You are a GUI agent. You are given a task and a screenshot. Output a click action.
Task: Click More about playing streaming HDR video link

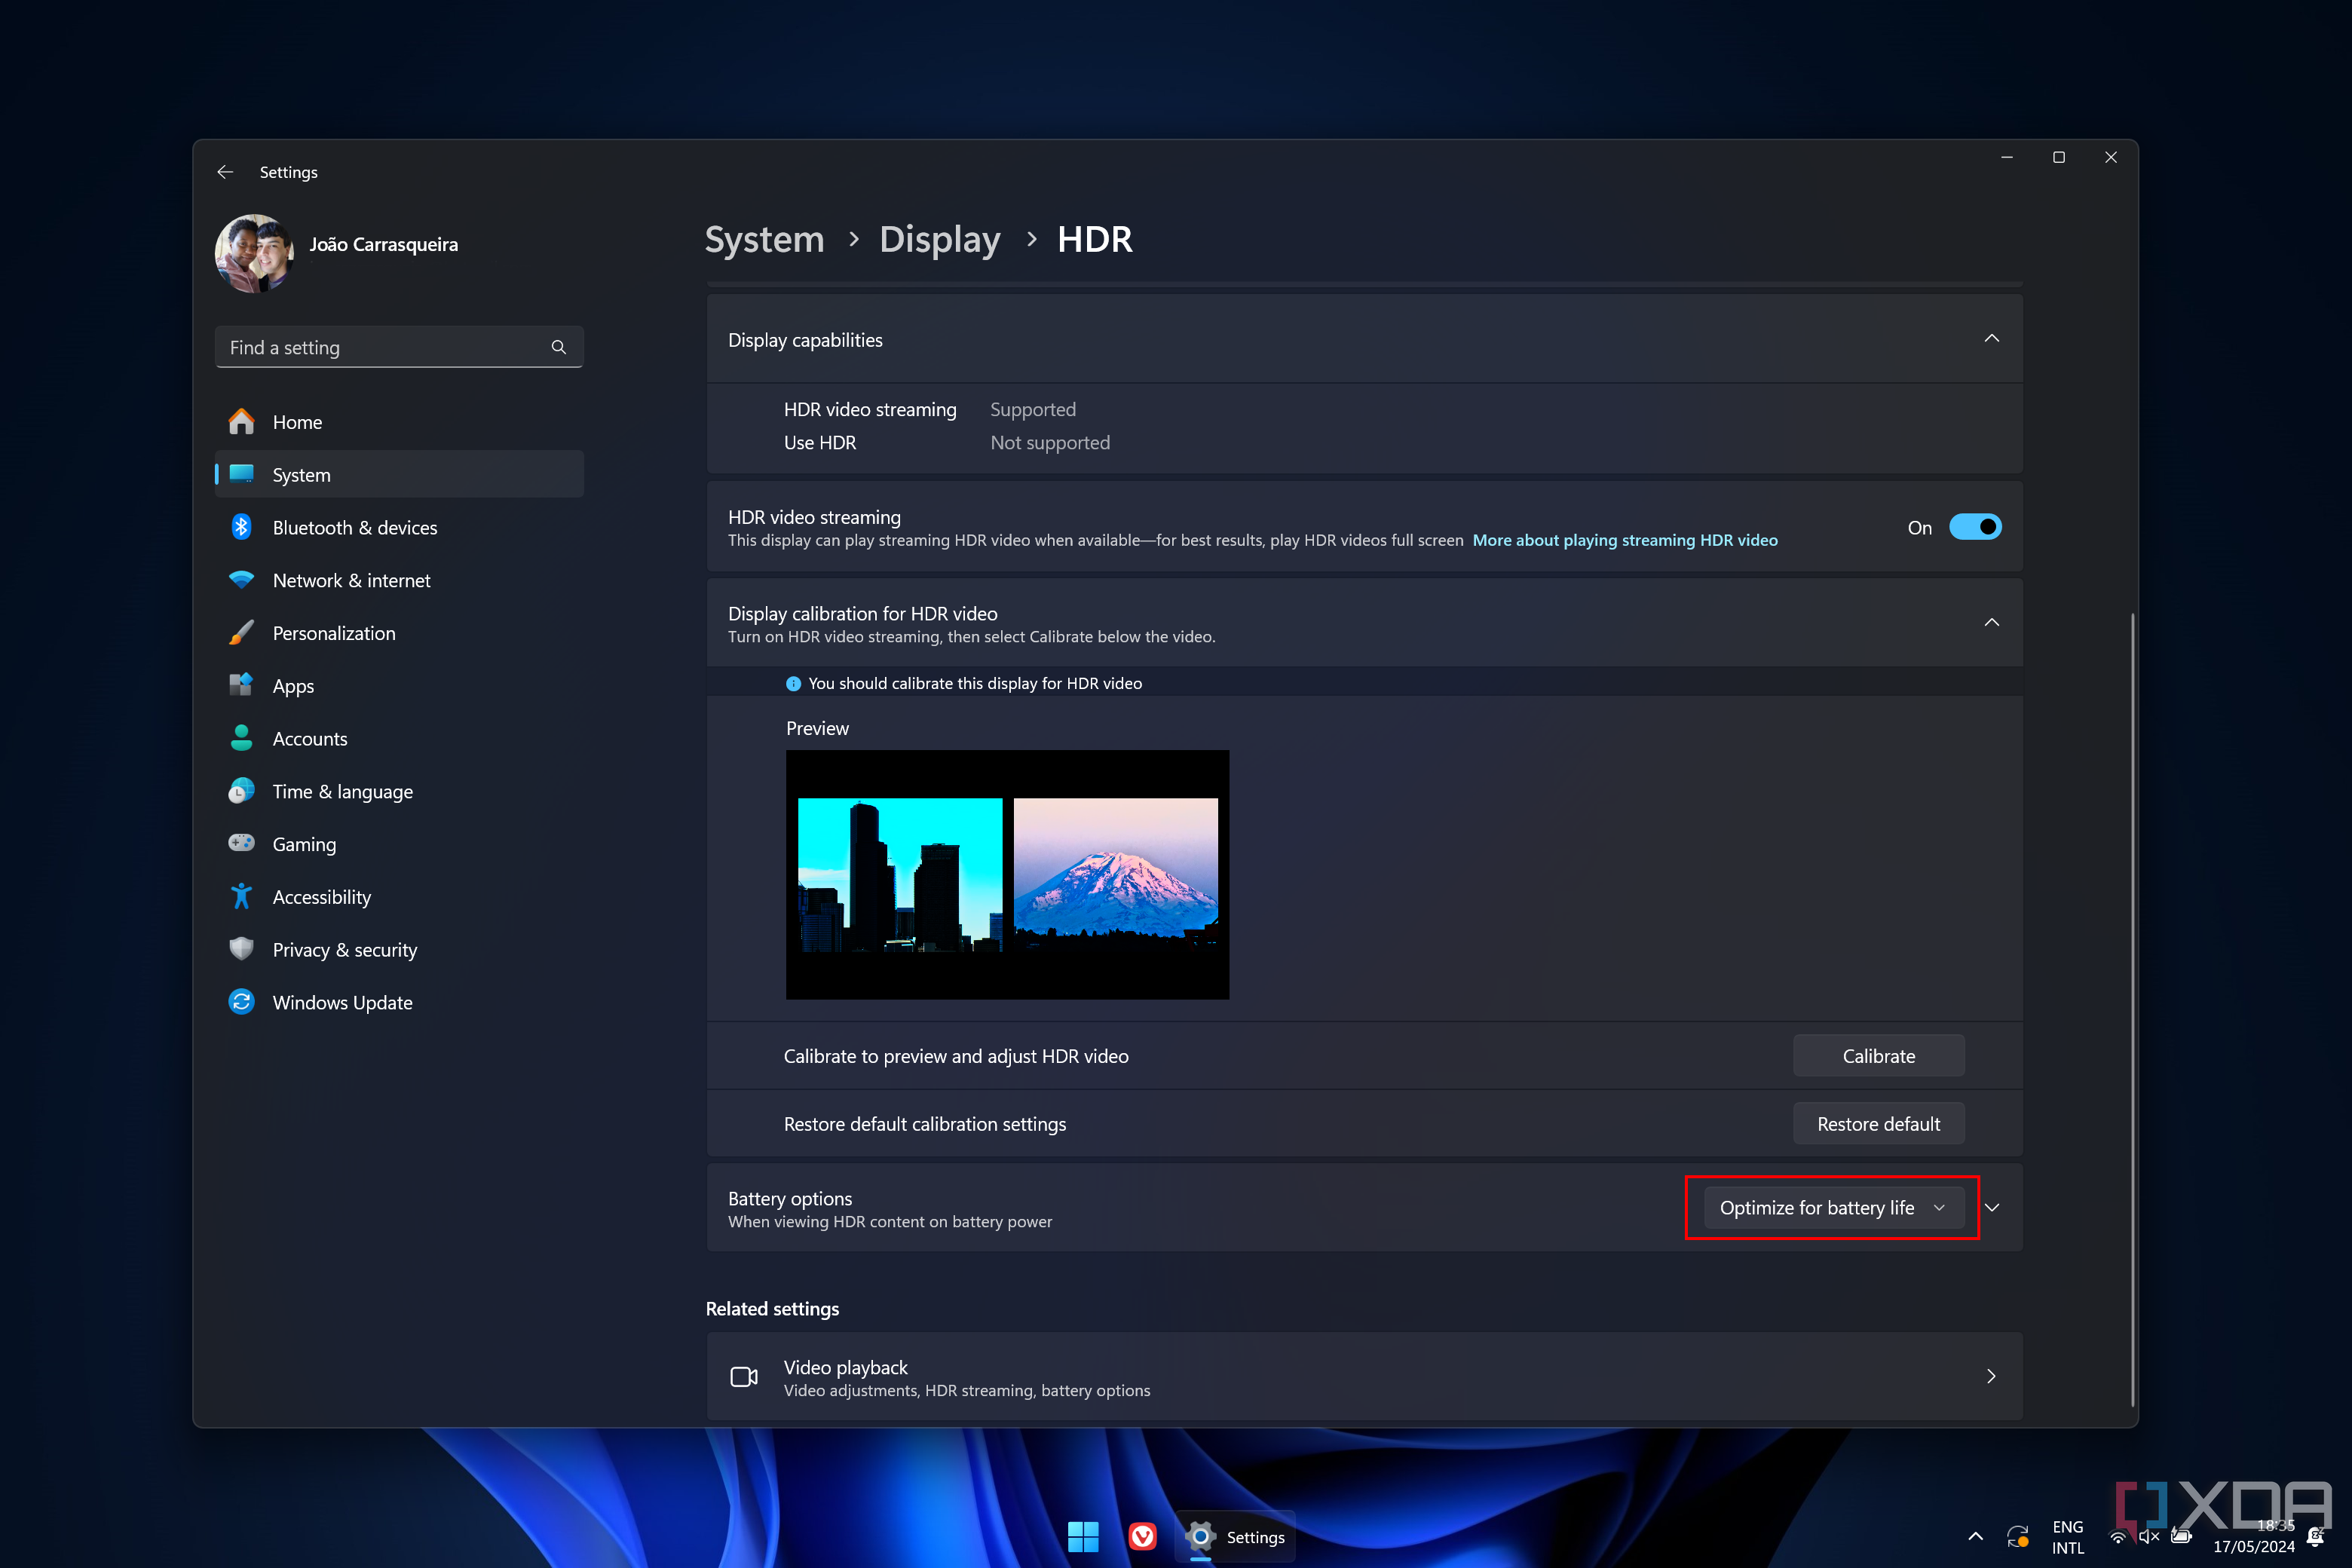pos(1624,539)
